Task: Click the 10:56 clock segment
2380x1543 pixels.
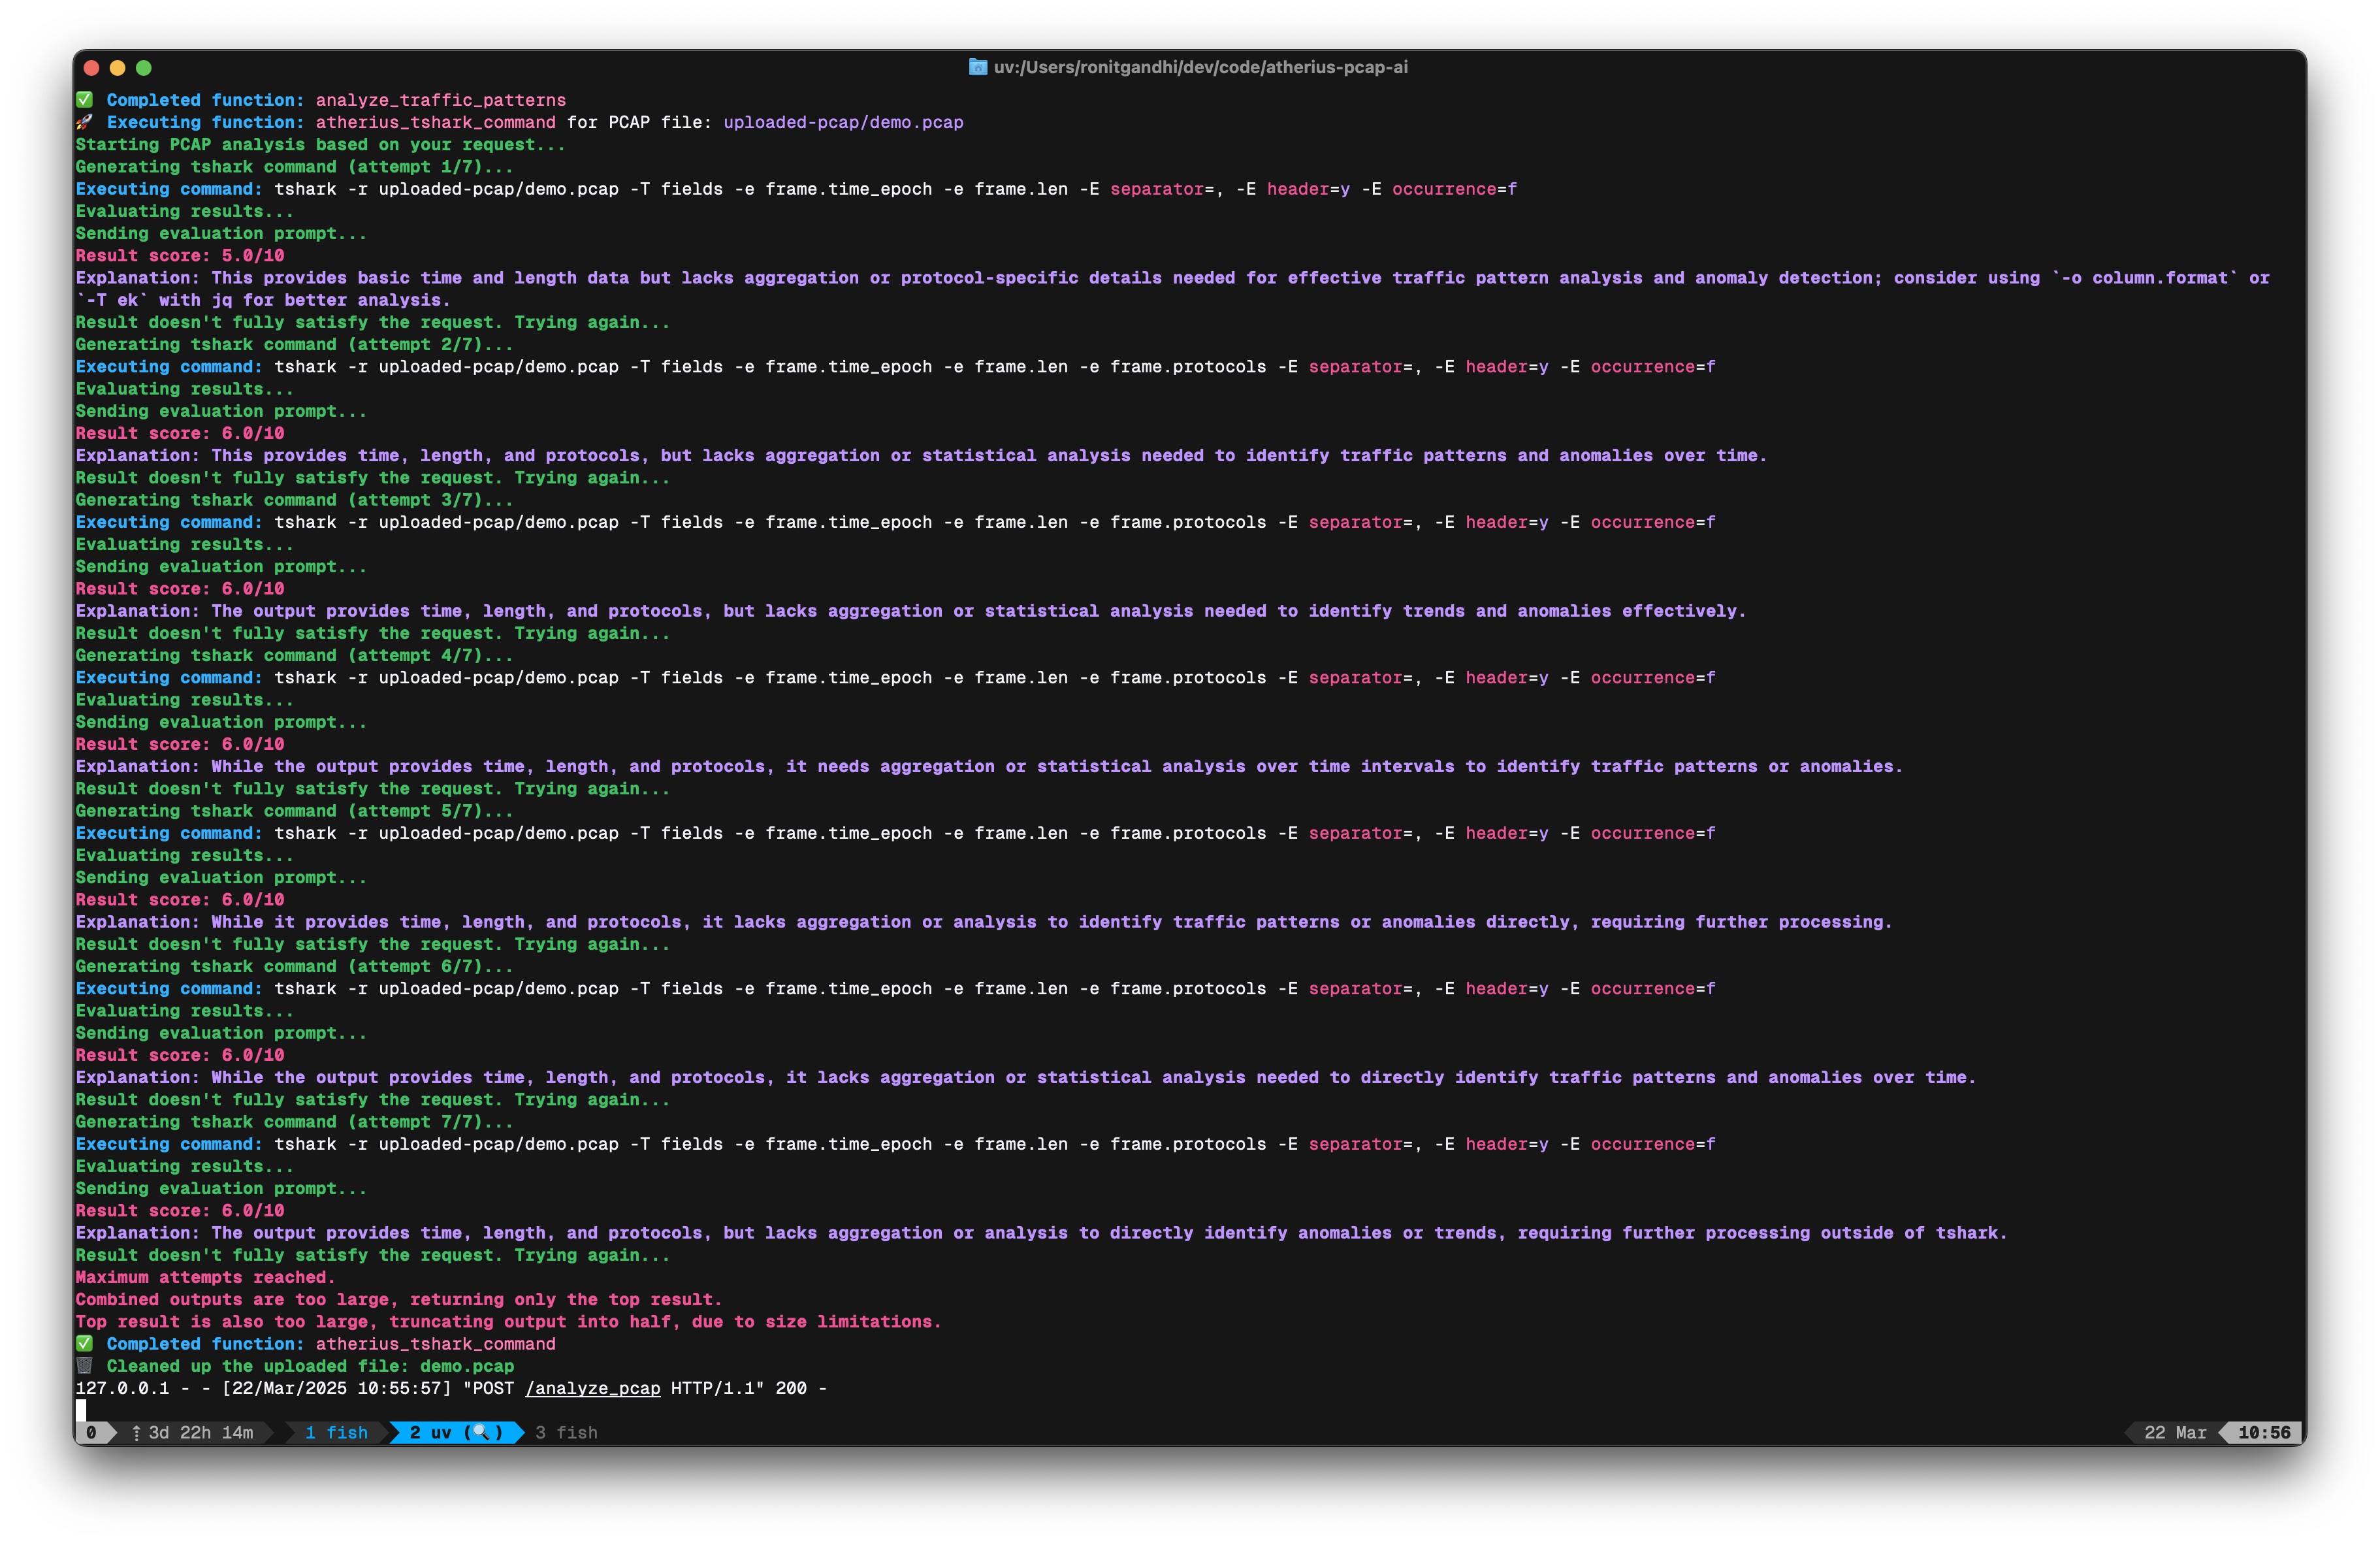Action: click(2264, 1432)
